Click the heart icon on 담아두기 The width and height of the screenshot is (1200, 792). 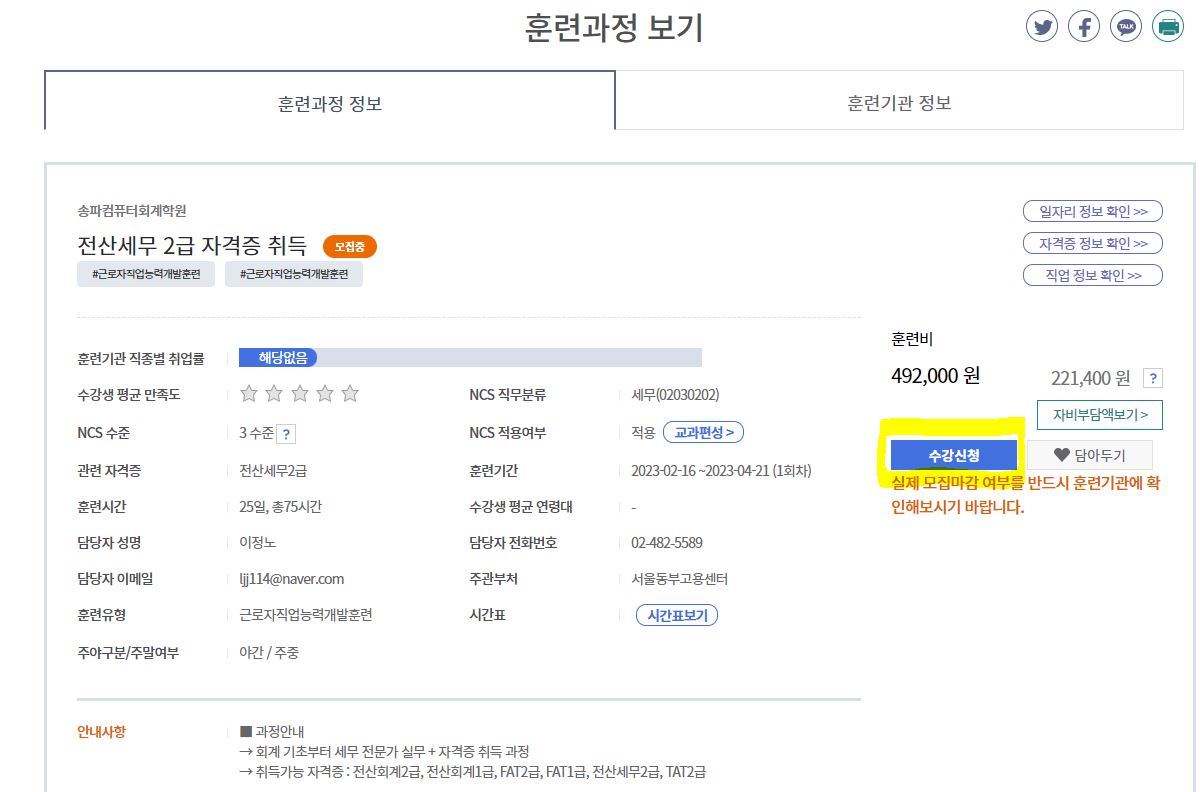(1062, 456)
